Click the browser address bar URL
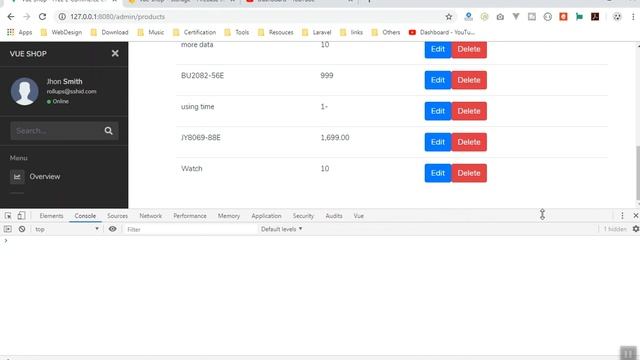 pyautogui.click(x=118, y=17)
